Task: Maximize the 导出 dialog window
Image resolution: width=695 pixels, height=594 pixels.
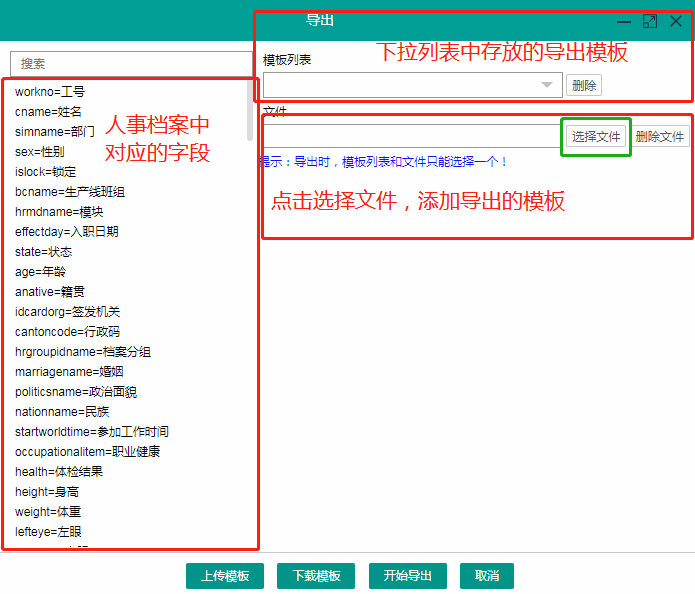Action: coord(650,21)
